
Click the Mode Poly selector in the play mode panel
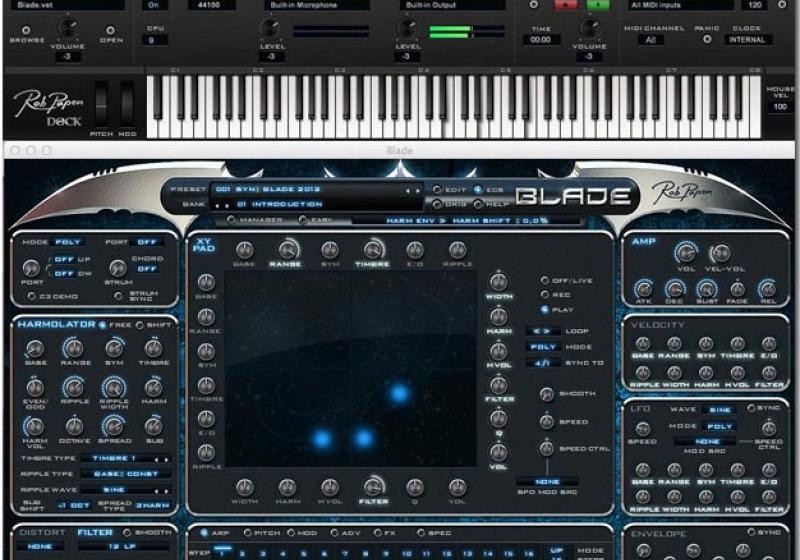pos(68,242)
